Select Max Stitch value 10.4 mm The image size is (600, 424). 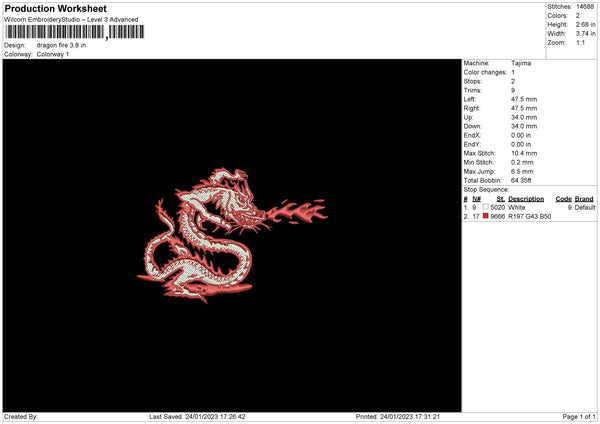pos(524,153)
